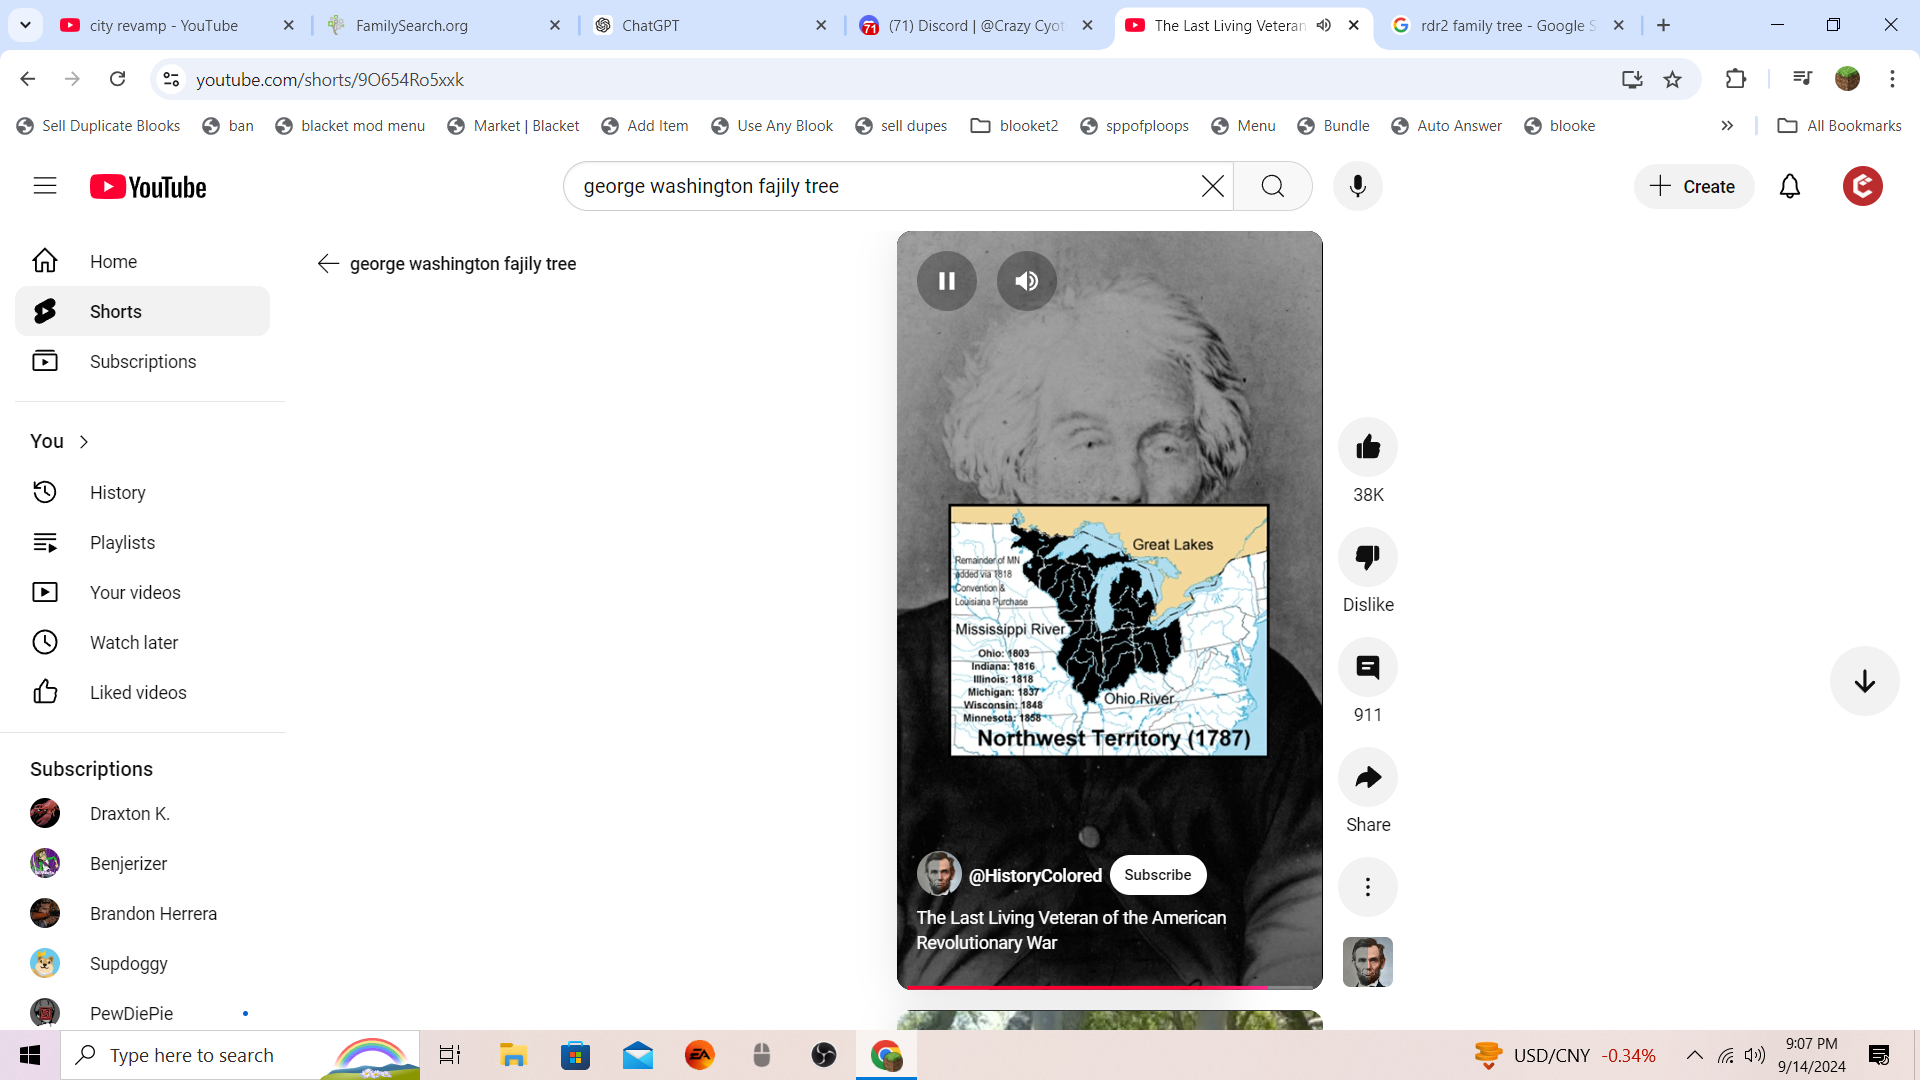
Task: Open YouTube notifications bell
Action: (x=1789, y=186)
